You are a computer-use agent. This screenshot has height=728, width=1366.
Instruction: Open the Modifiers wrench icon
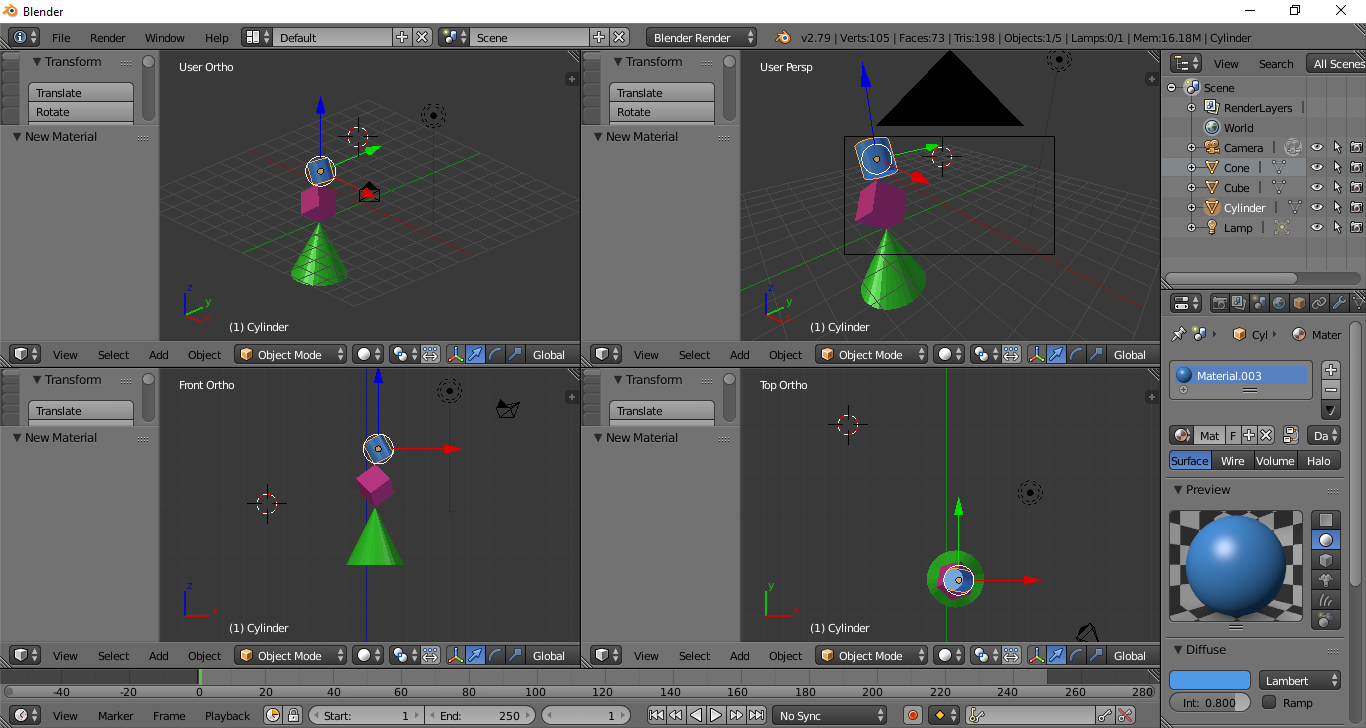[x=1340, y=302]
